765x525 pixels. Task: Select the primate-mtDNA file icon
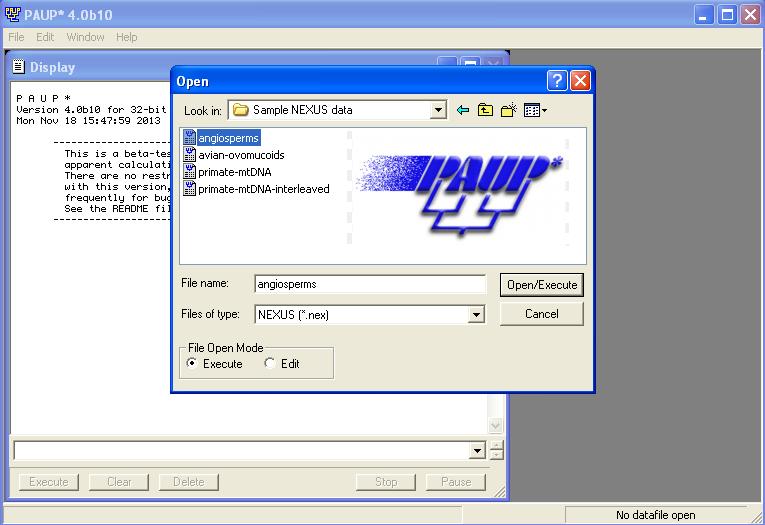point(190,172)
